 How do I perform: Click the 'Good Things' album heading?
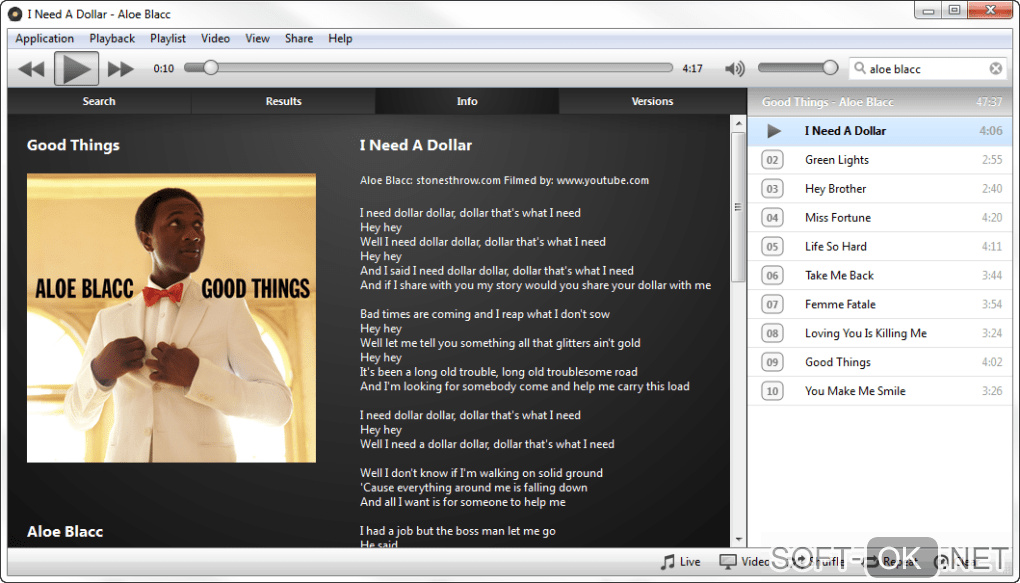tap(74, 145)
